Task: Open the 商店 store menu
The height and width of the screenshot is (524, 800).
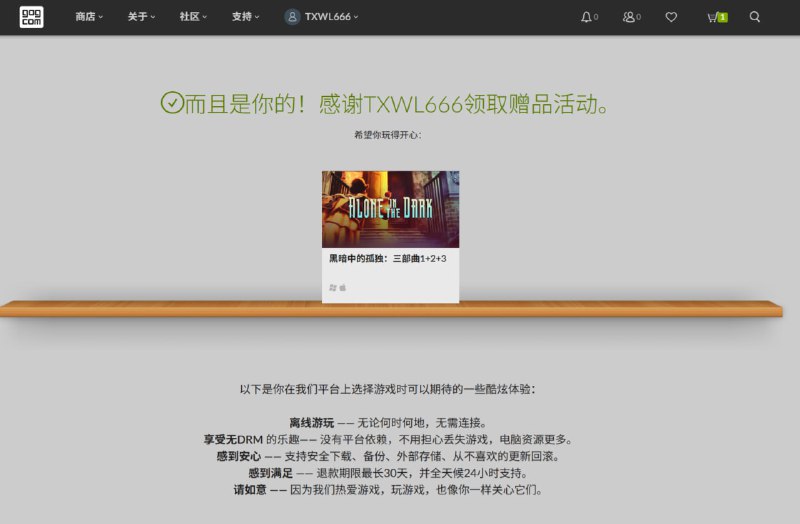Action: tap(89, 17)
